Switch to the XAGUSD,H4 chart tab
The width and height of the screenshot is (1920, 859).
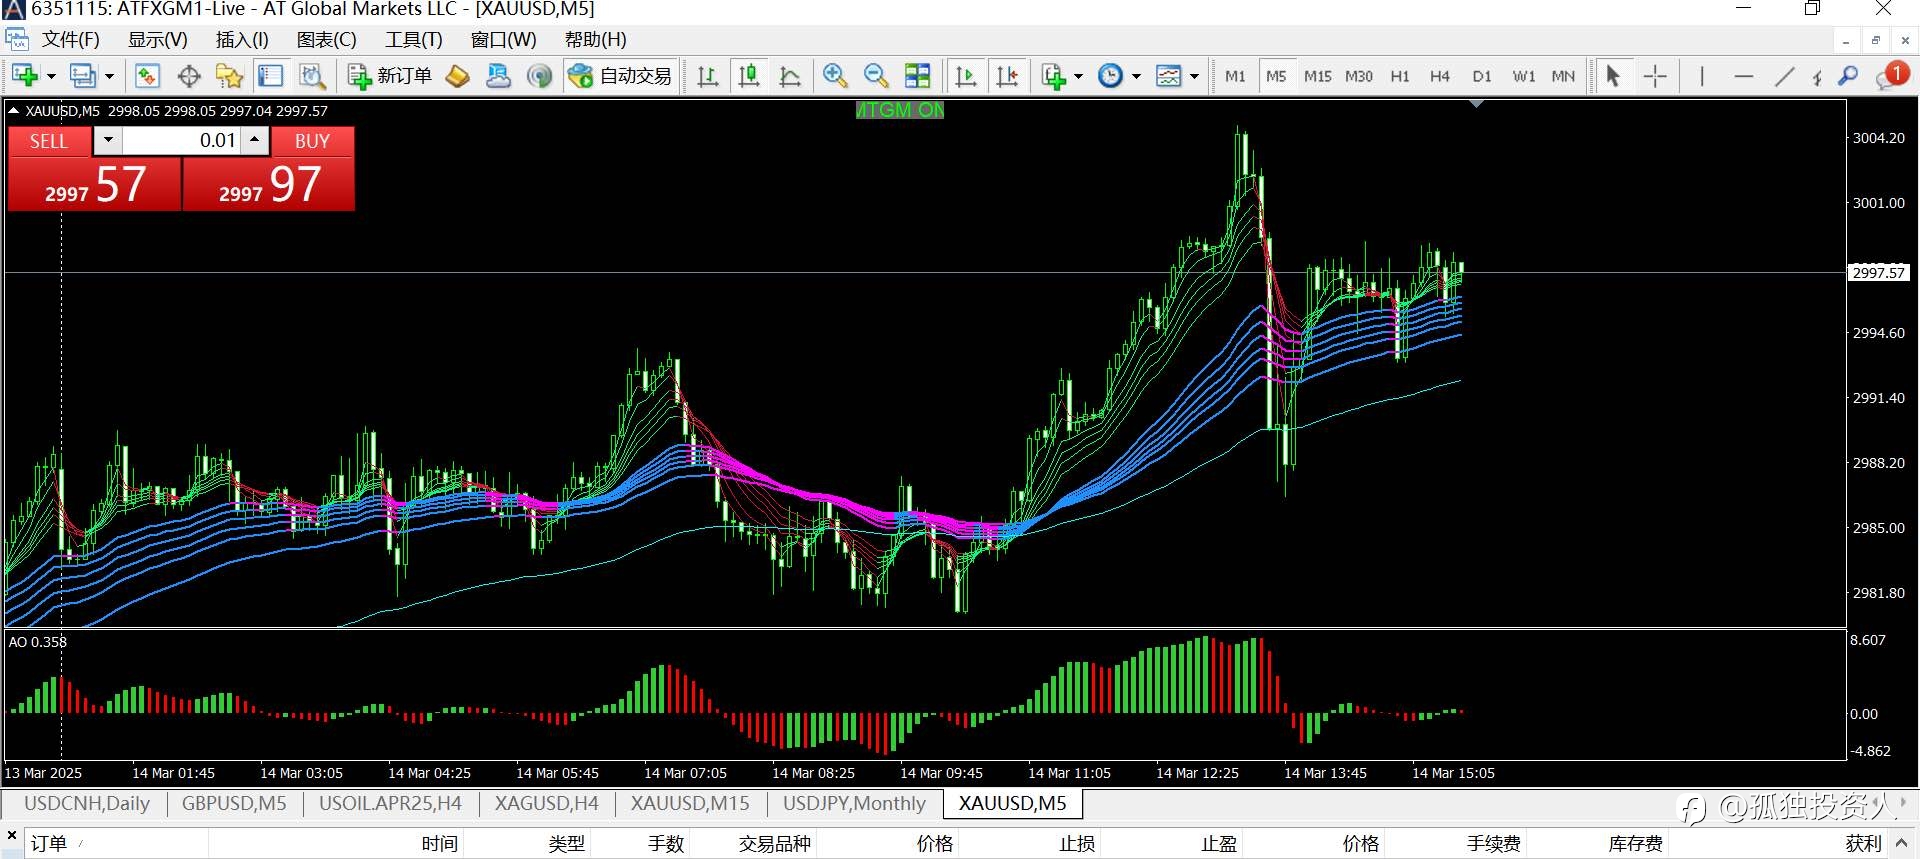547,803
